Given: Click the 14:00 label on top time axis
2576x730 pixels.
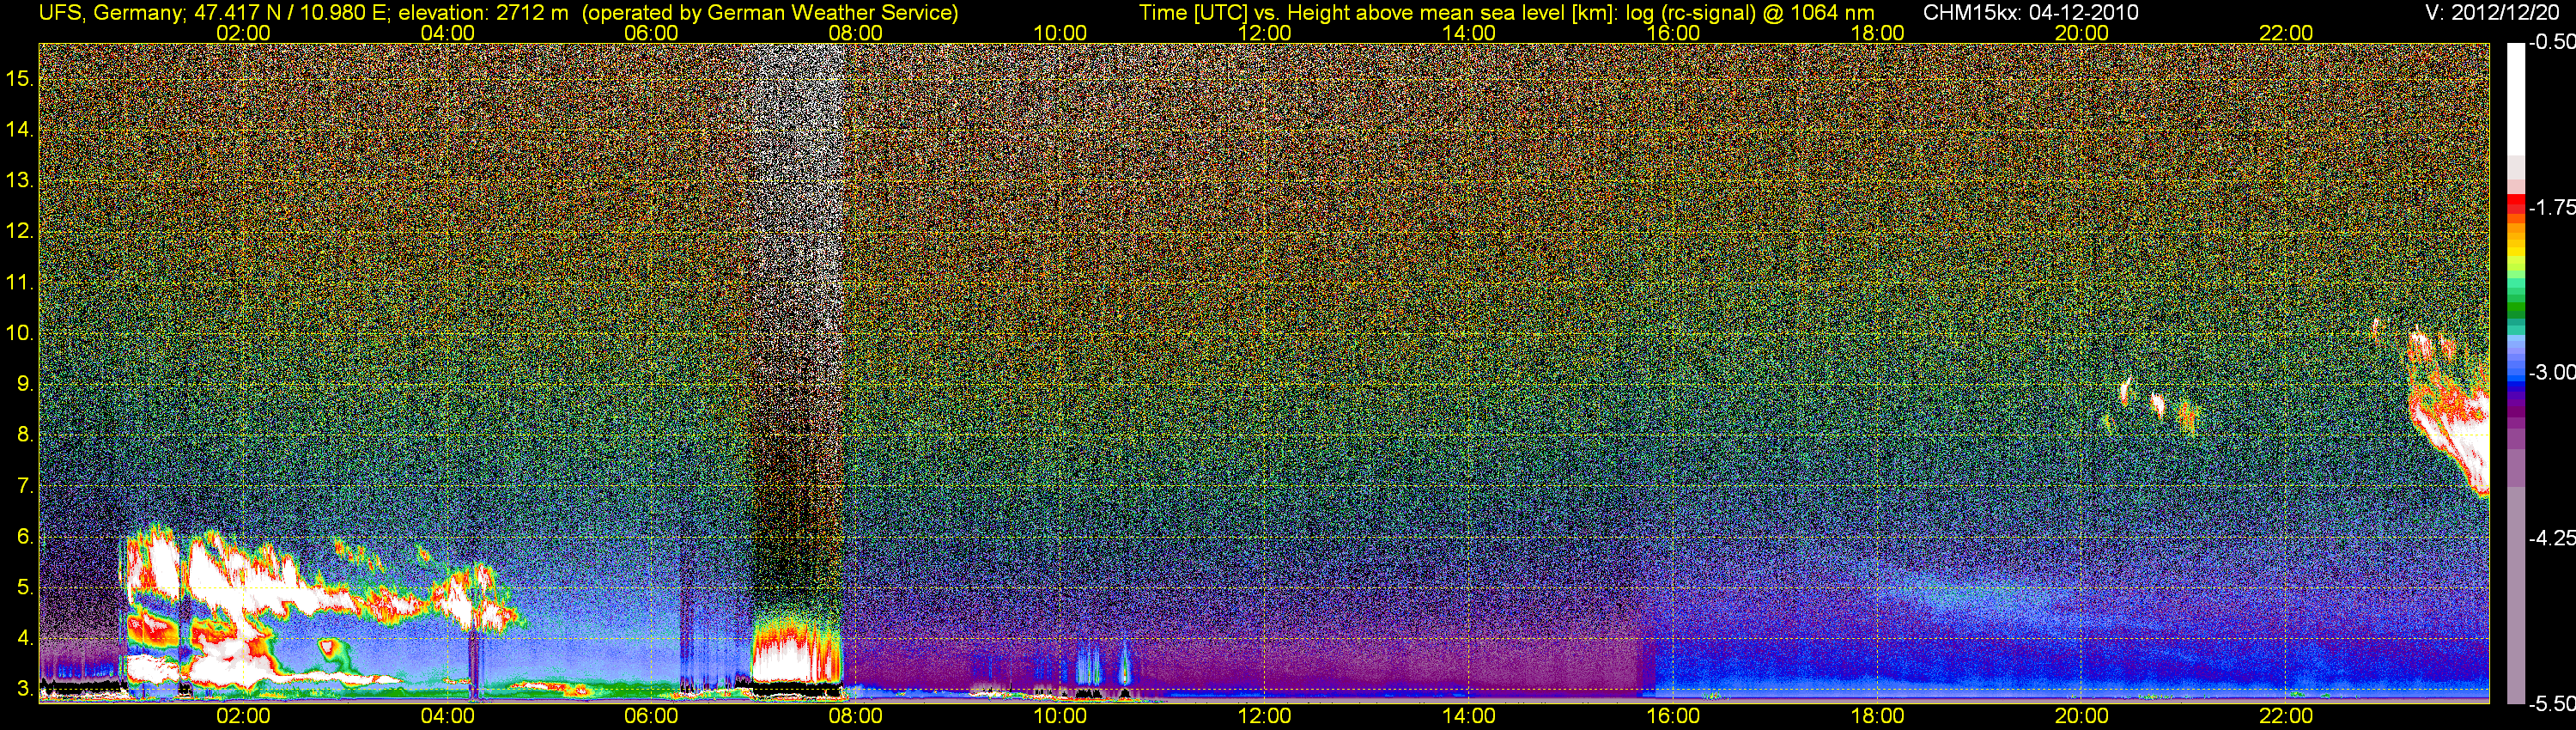Looking at the screenshot, I should [1469, 33].
